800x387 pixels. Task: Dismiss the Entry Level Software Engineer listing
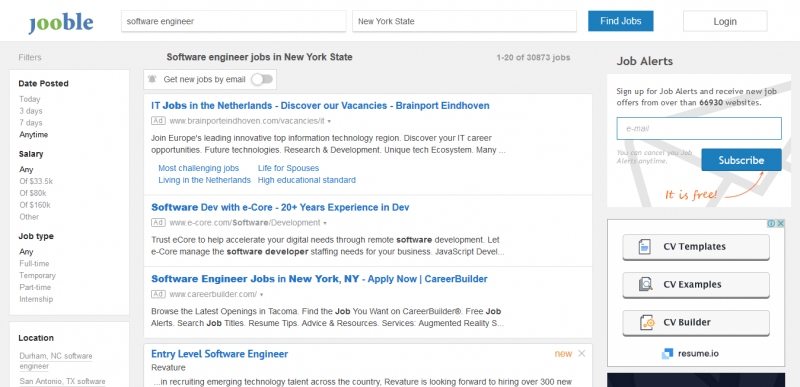tap(582, 353)
